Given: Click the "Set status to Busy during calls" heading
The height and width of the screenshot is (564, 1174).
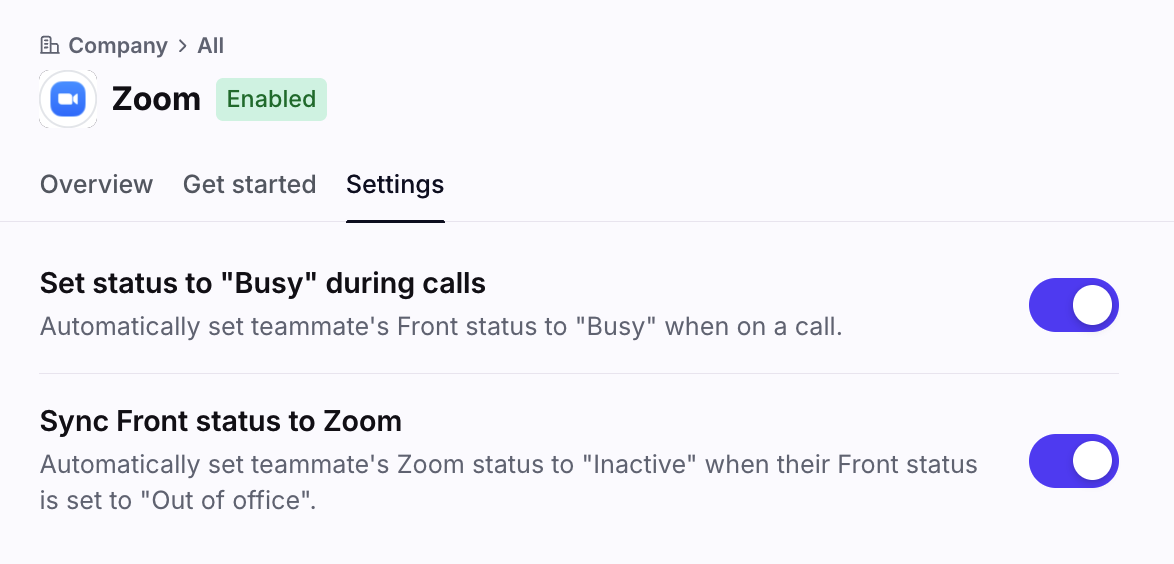Looking at the screenshot, I should point(262,284).
